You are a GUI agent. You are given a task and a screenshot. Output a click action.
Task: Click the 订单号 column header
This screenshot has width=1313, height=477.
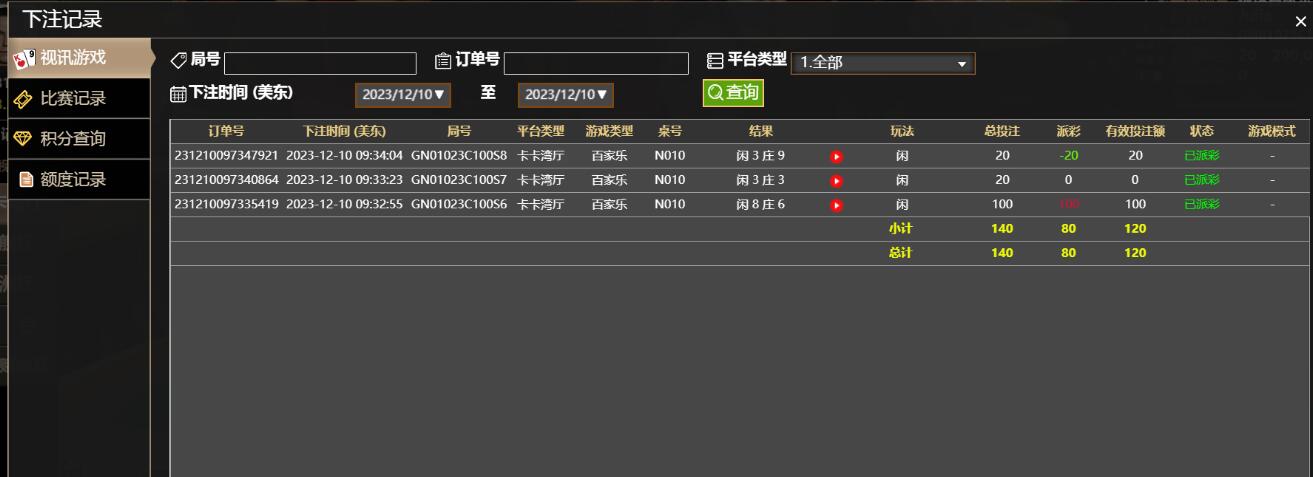226,131
